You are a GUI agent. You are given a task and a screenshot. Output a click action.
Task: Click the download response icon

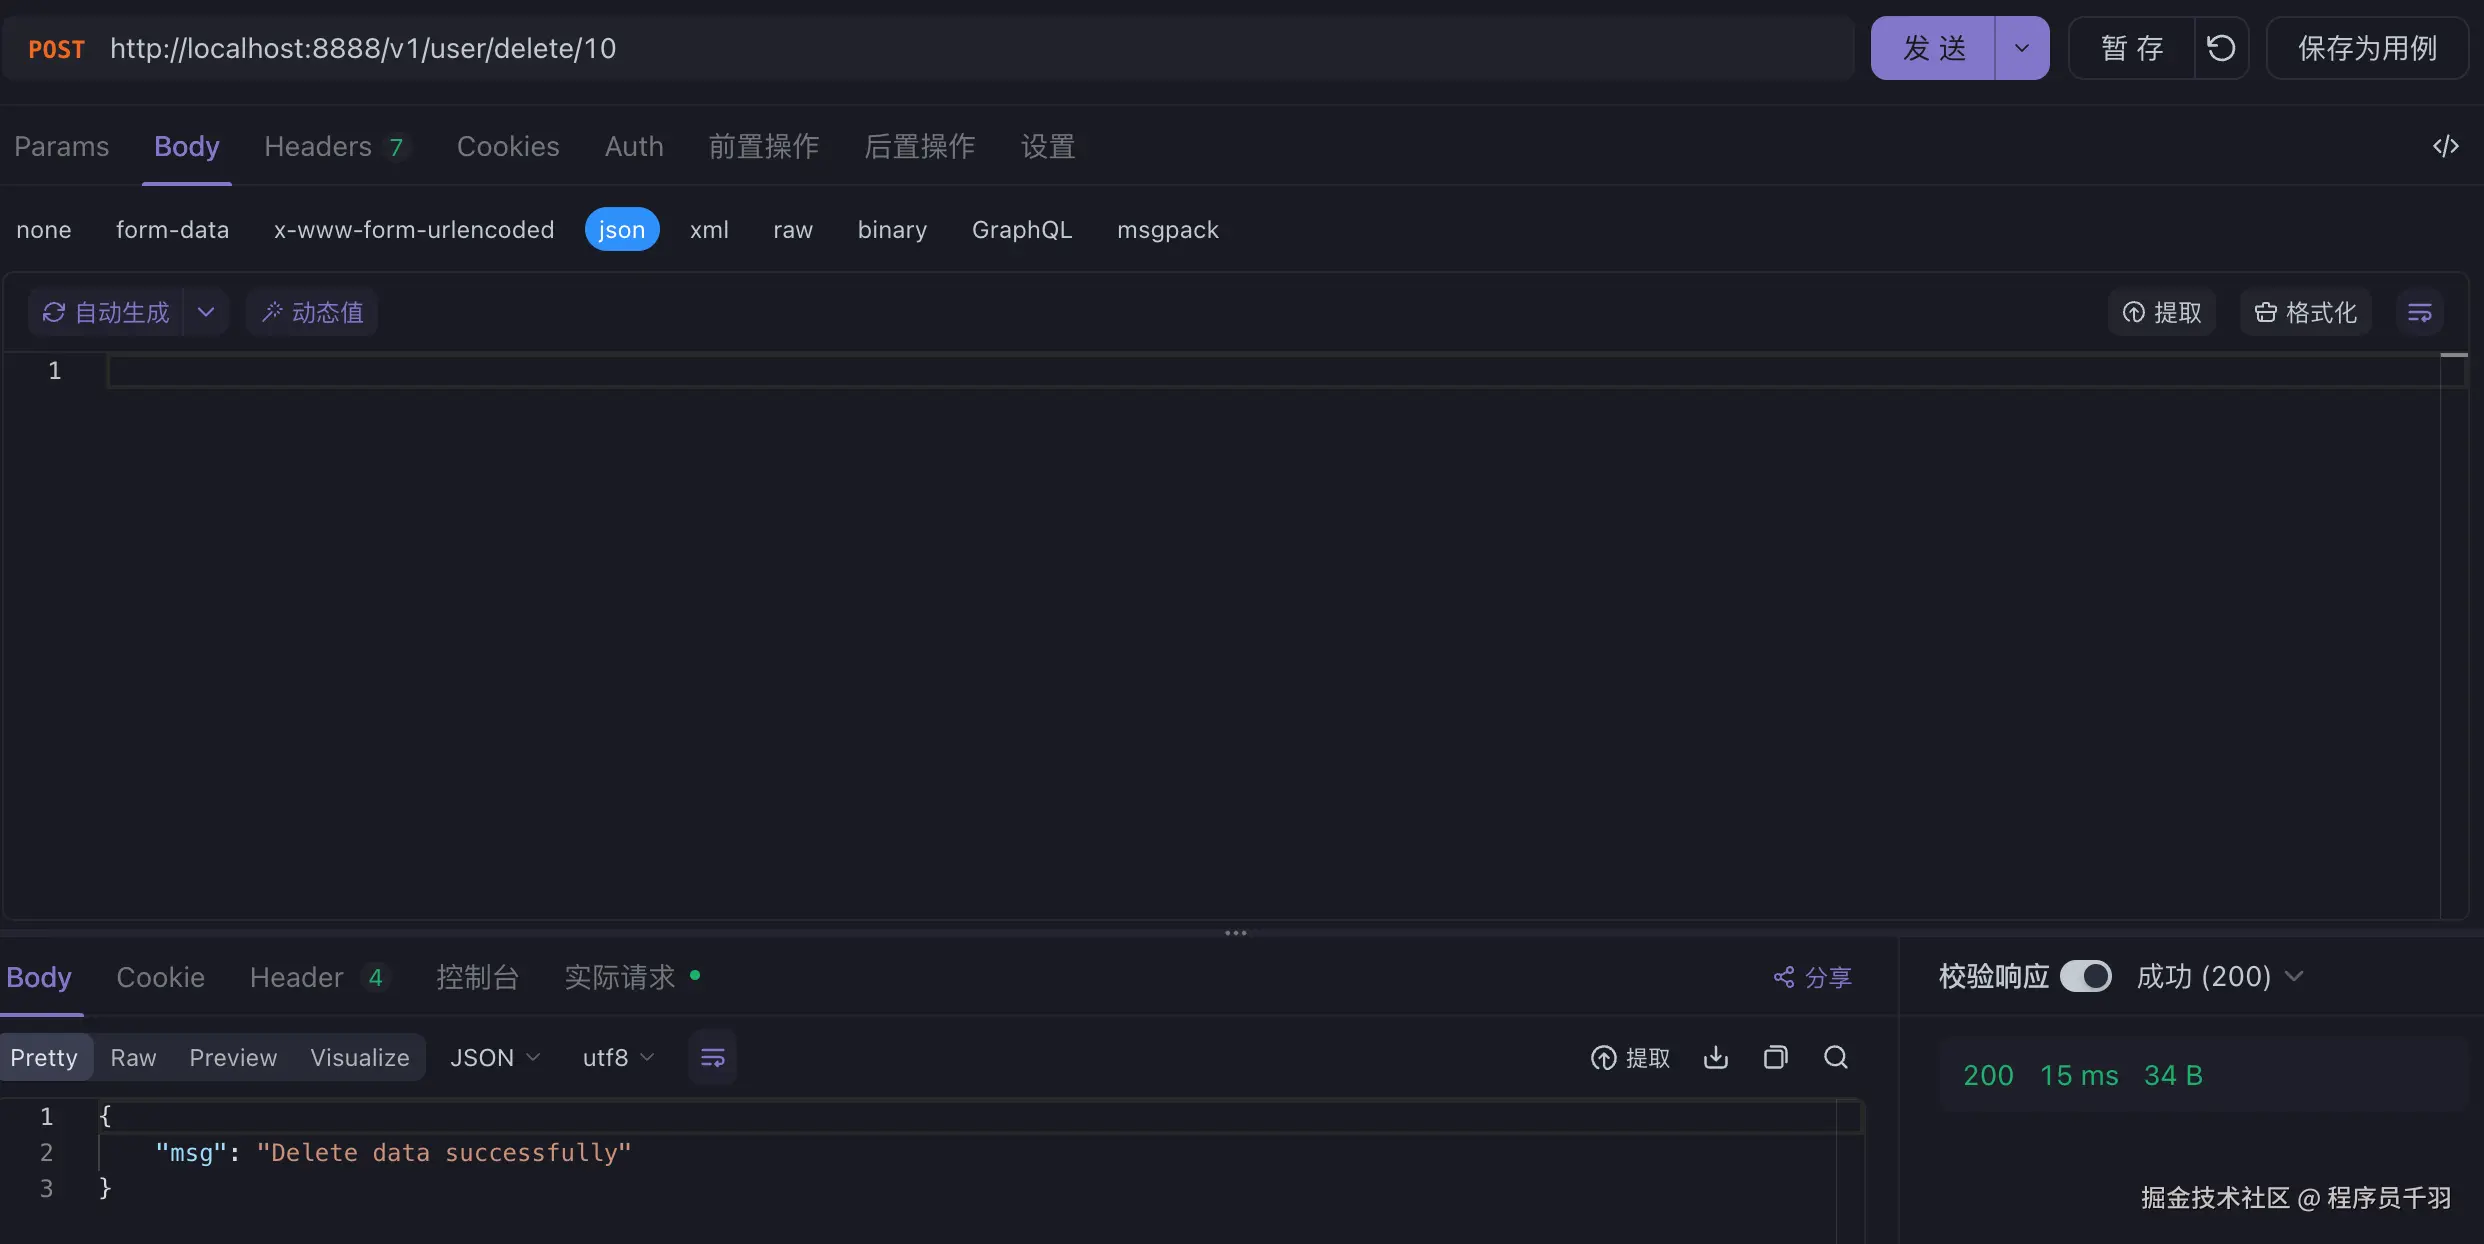coord(1716,1057)
